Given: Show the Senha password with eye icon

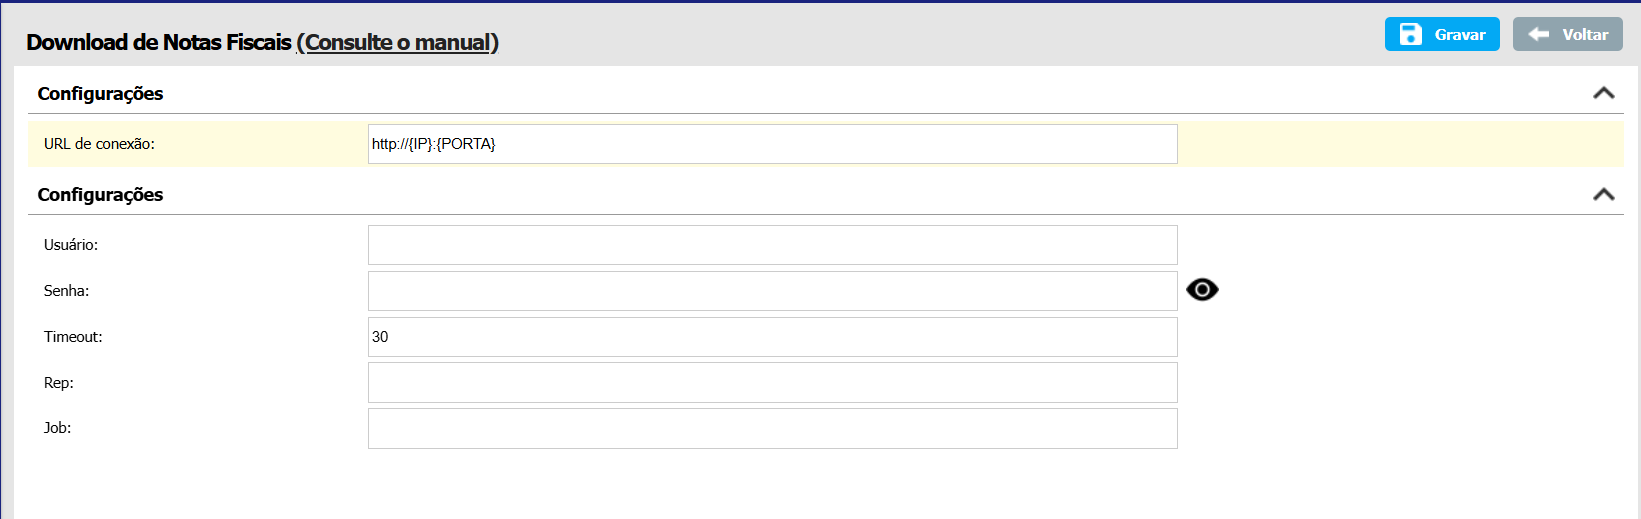Looking at the screenshot, I should click(x=1202, y=290).
